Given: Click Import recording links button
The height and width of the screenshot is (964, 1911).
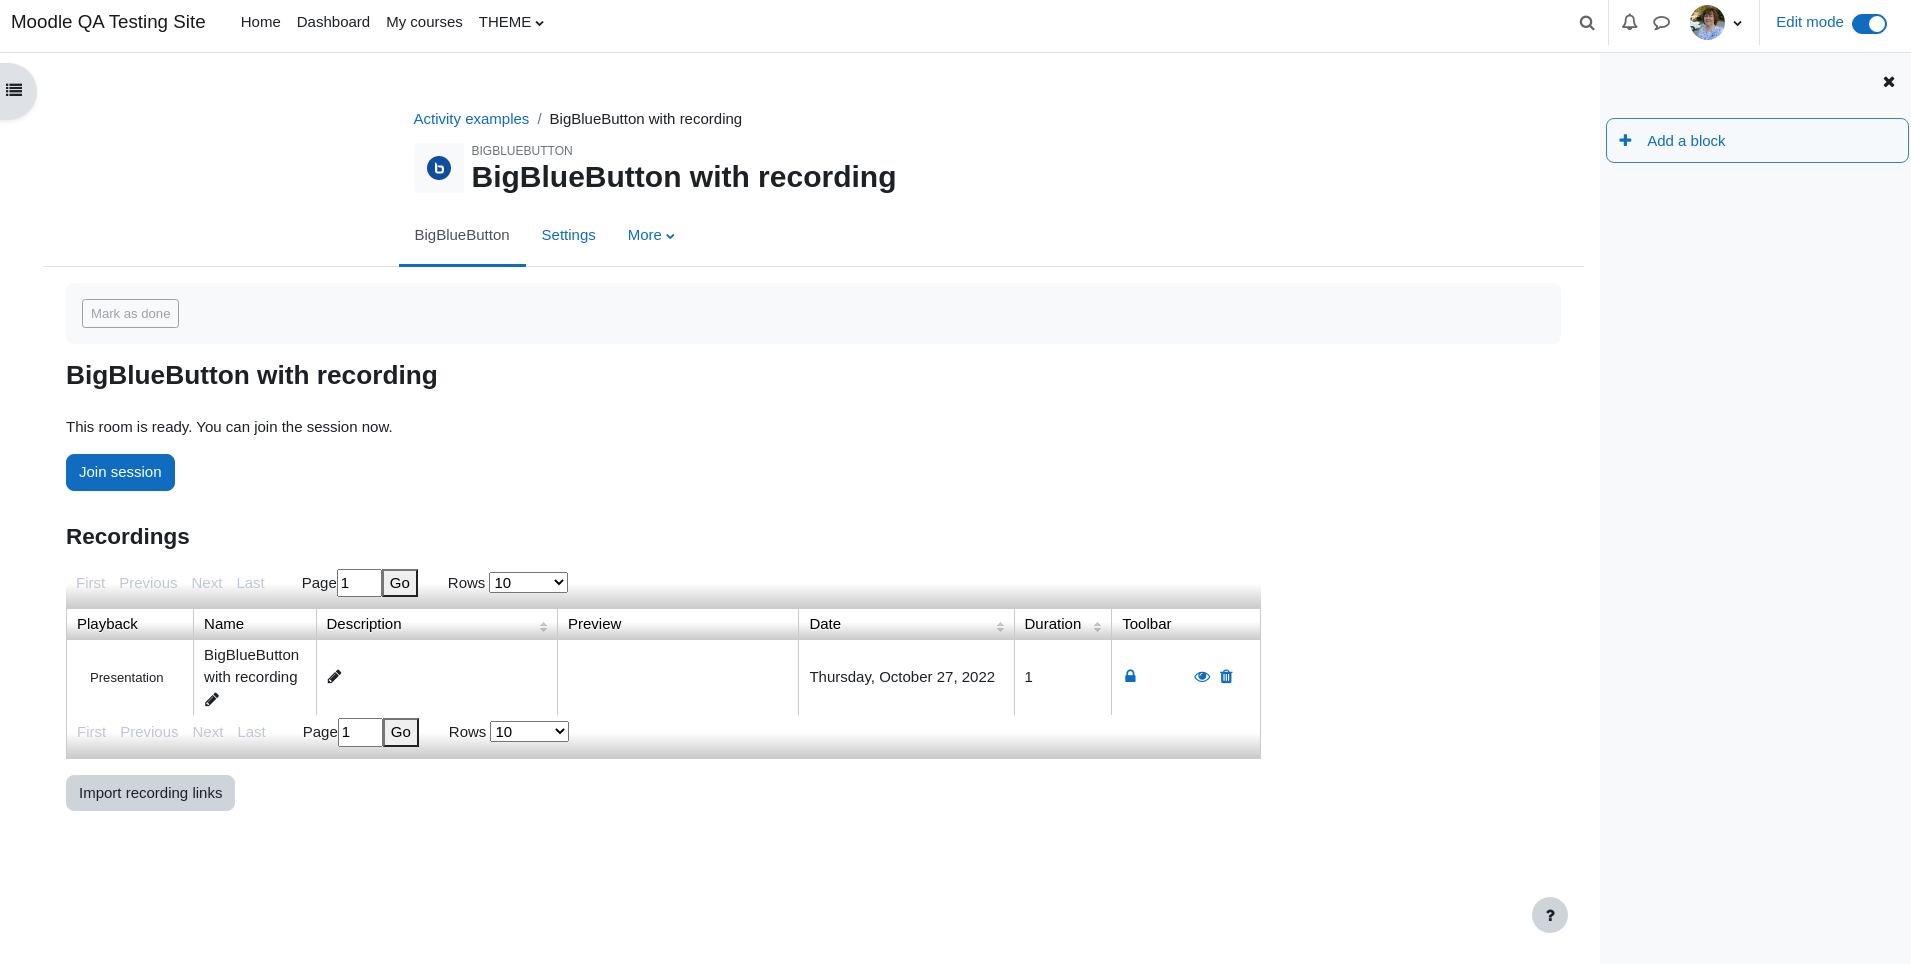Looking at the screenshot, I should (x=150, y=793).
